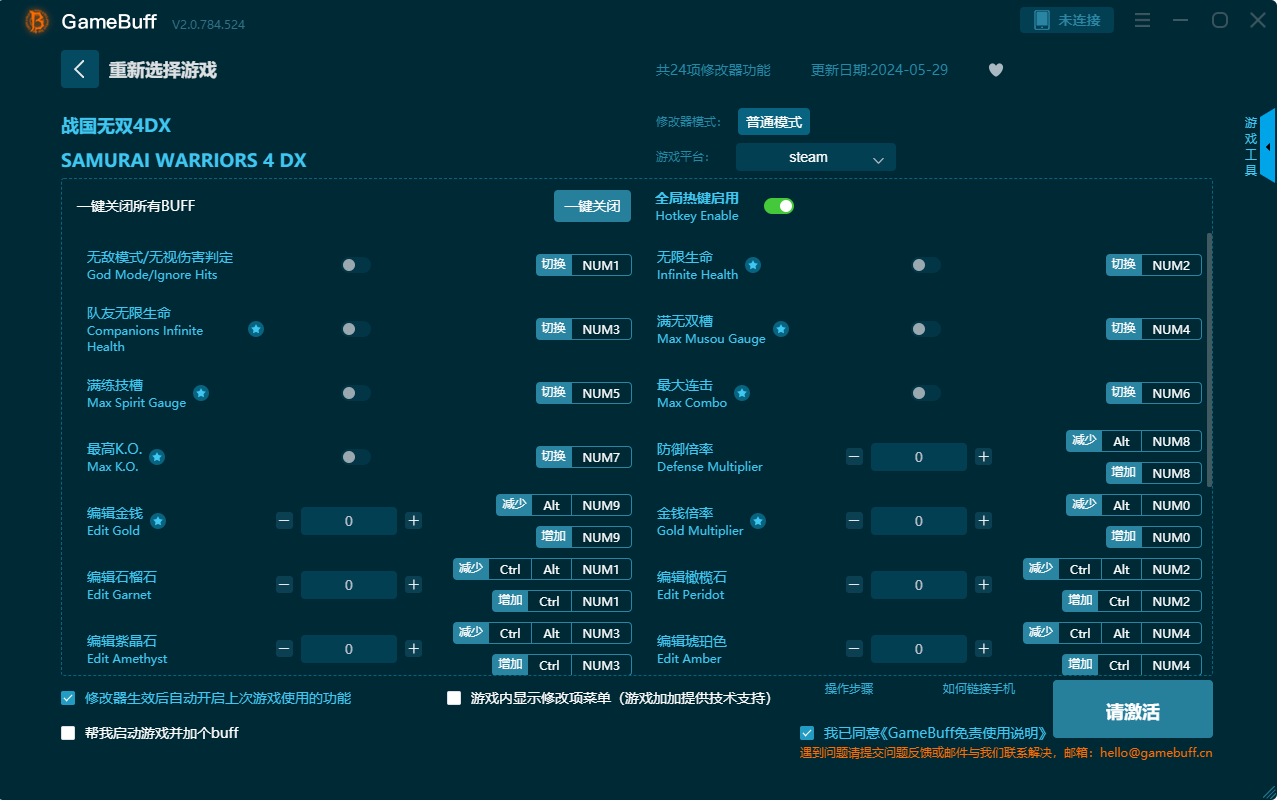Increase Edit Garnet value with plus
Screen dimensions: 1277x800
click(x=414, y=585)
